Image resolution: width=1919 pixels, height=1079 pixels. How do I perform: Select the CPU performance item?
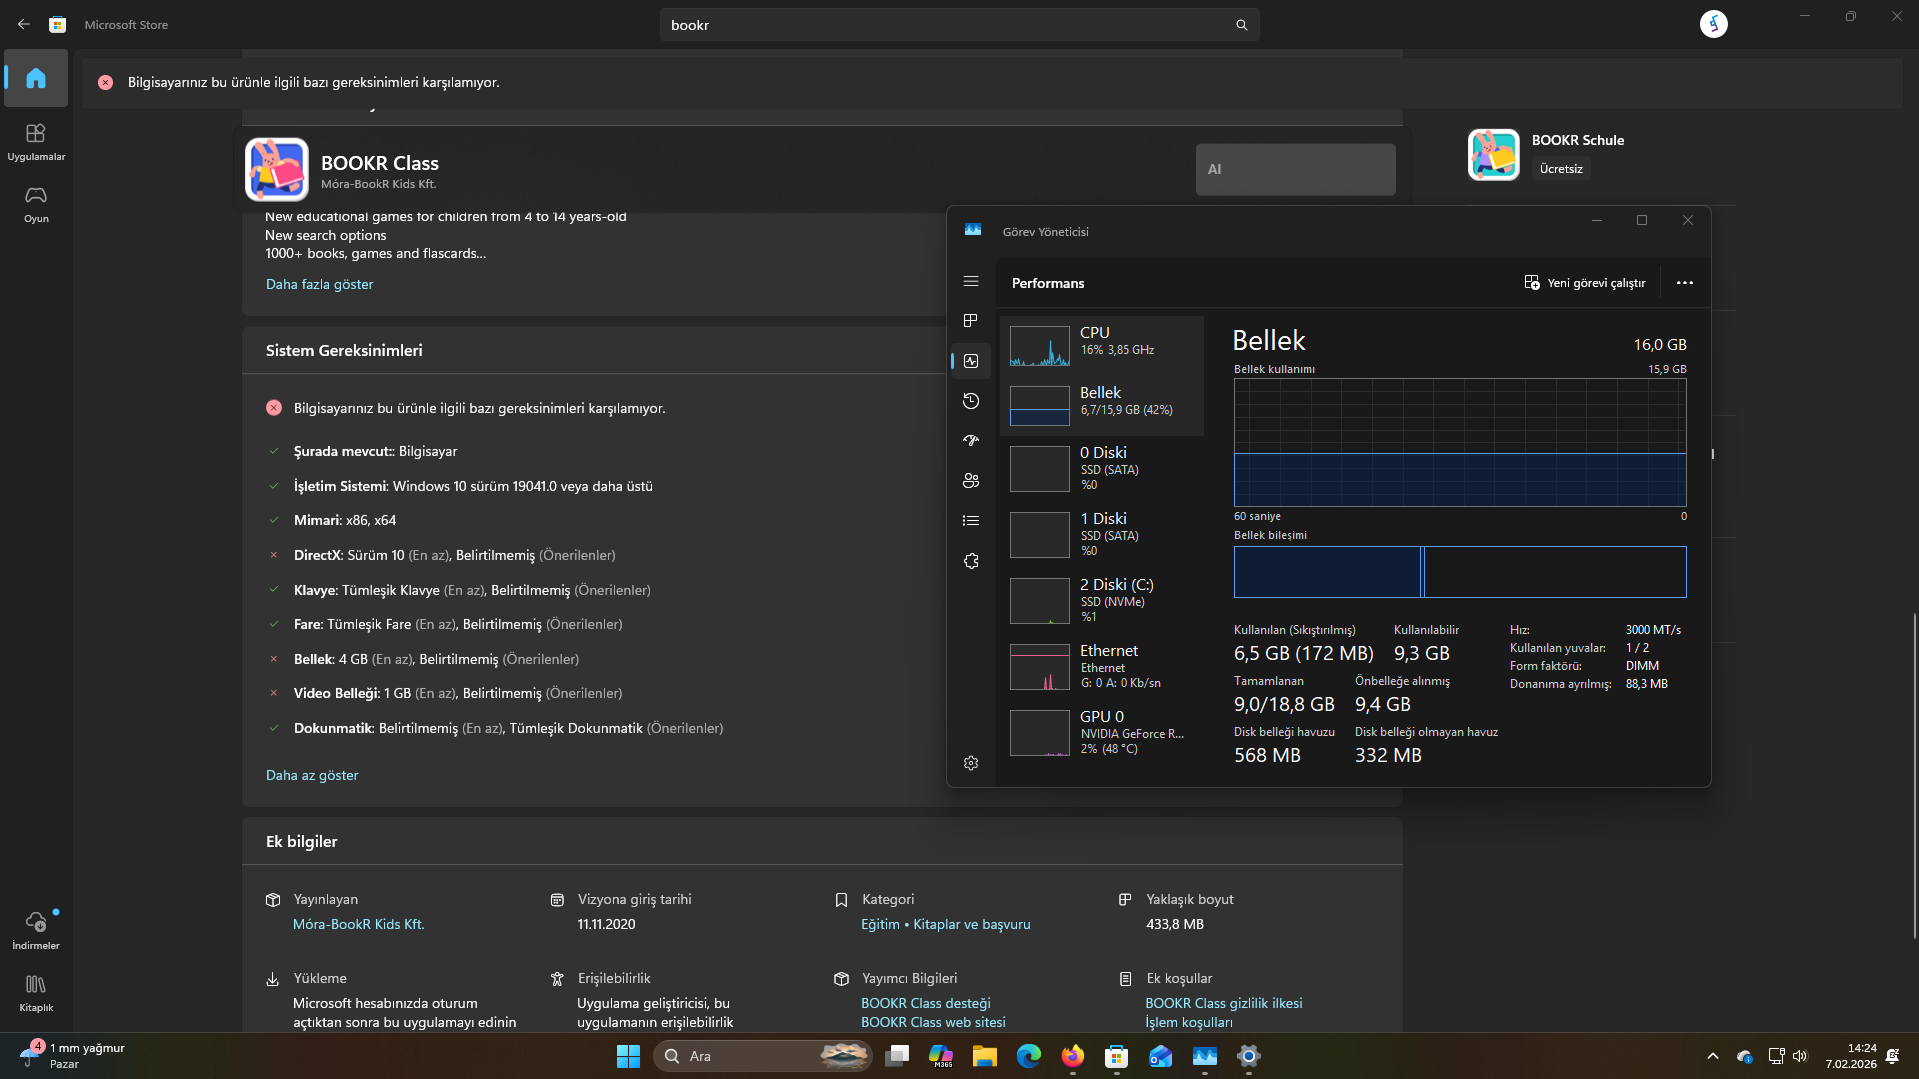[1101, 346]
